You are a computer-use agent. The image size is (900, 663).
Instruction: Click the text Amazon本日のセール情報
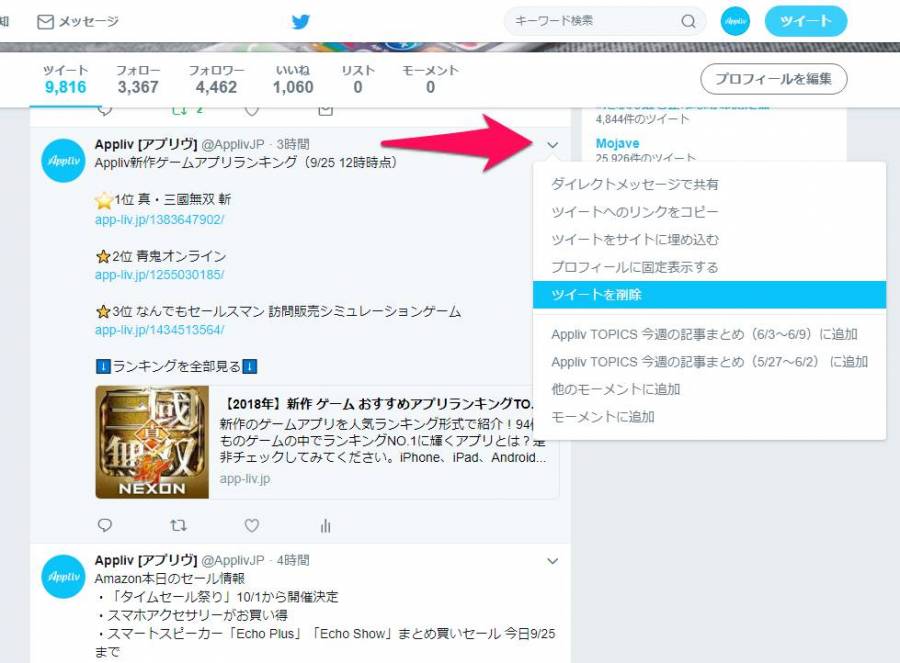click(170, 579)
